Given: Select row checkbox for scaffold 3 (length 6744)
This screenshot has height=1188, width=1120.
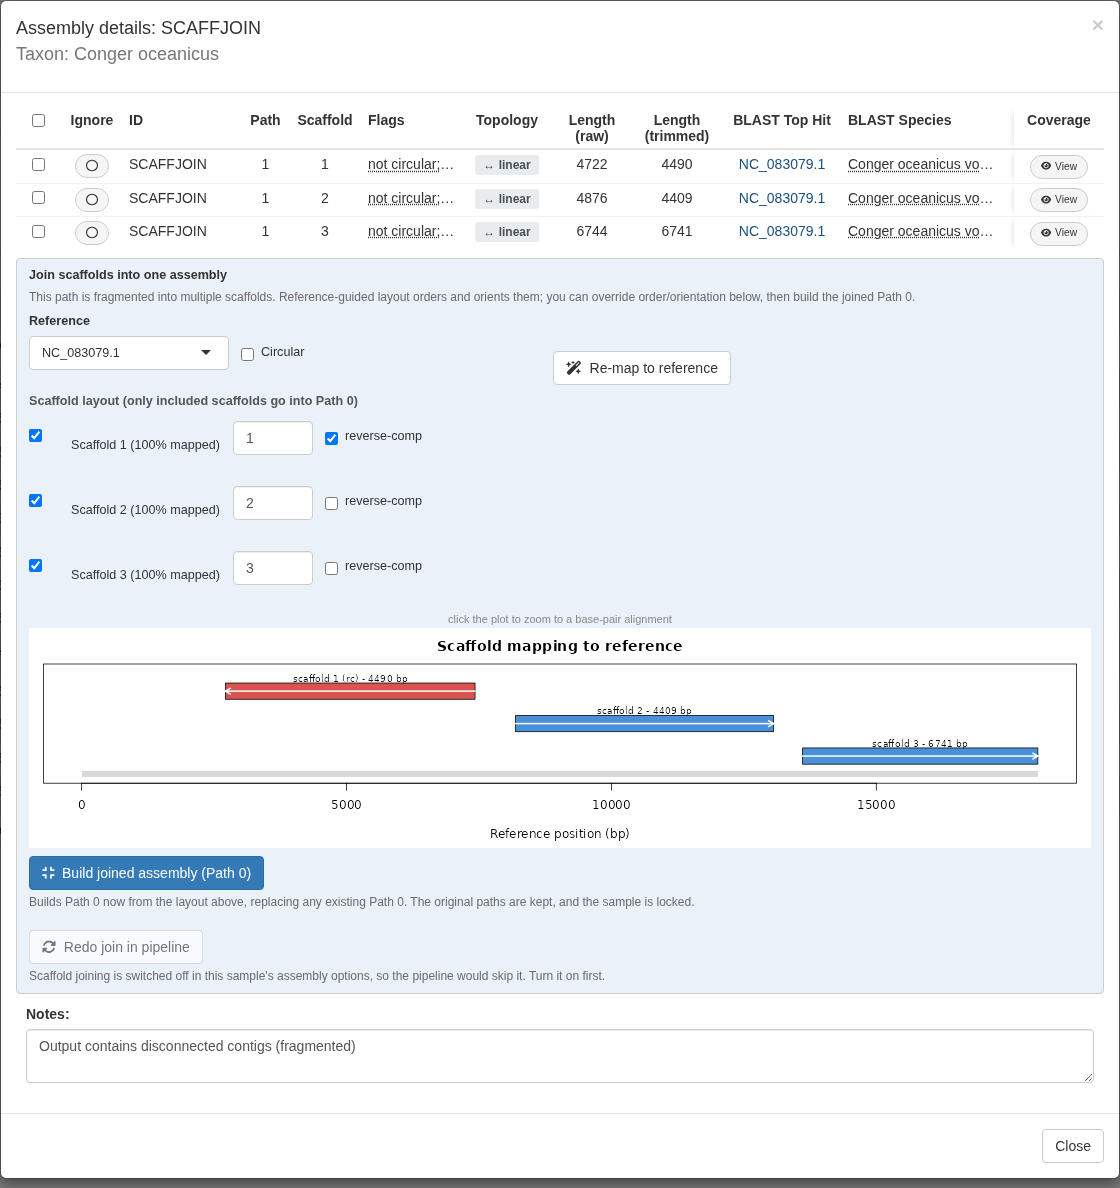Looking at the screenshot, I should point(39,231).
